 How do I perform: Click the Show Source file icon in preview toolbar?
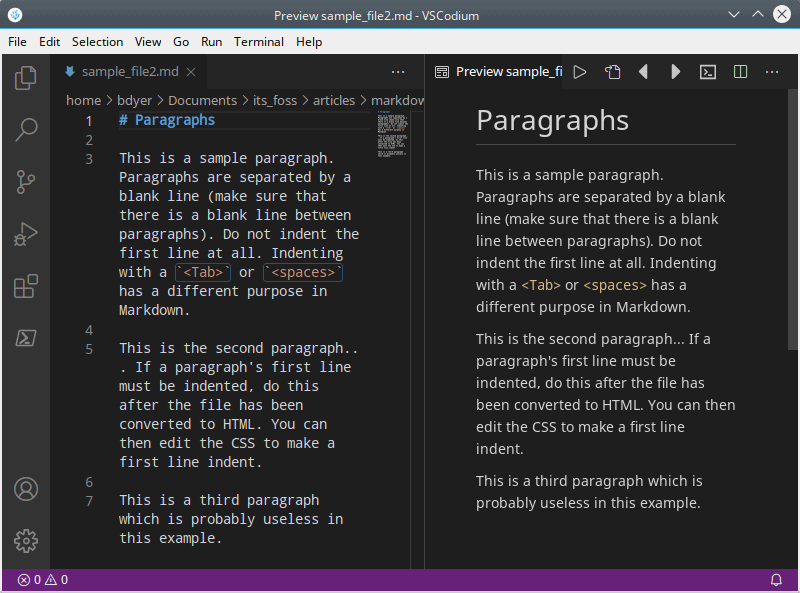click(612, 72)
